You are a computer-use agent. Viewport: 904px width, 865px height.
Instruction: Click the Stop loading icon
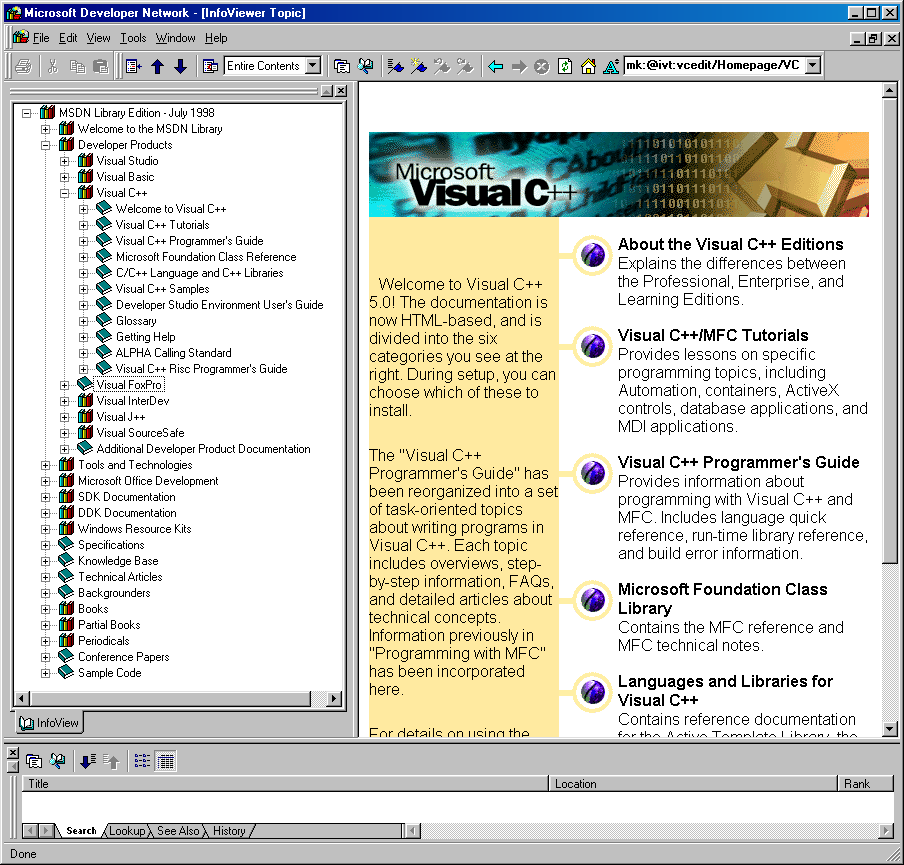pos(541,66)
